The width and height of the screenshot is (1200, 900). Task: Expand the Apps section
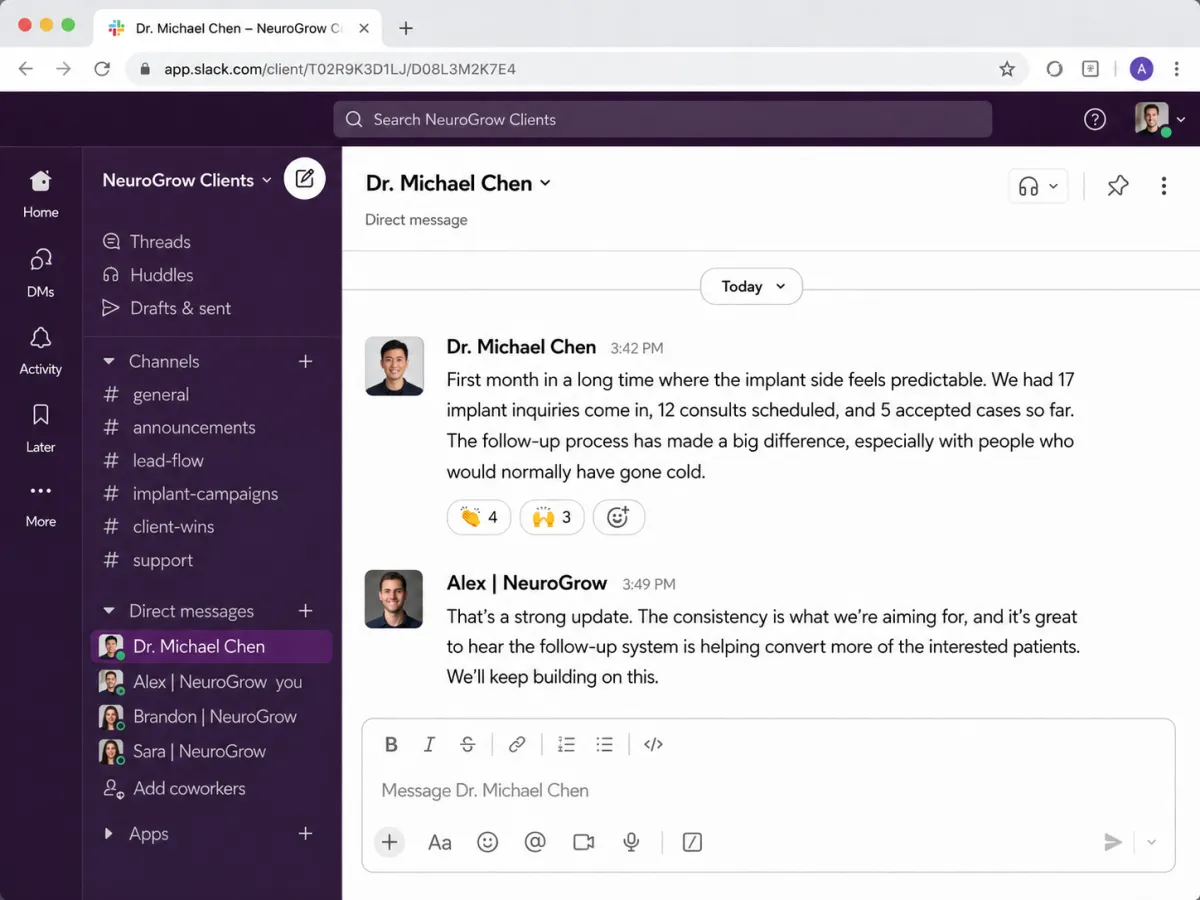pyautogui.click(x=109, y=833)
